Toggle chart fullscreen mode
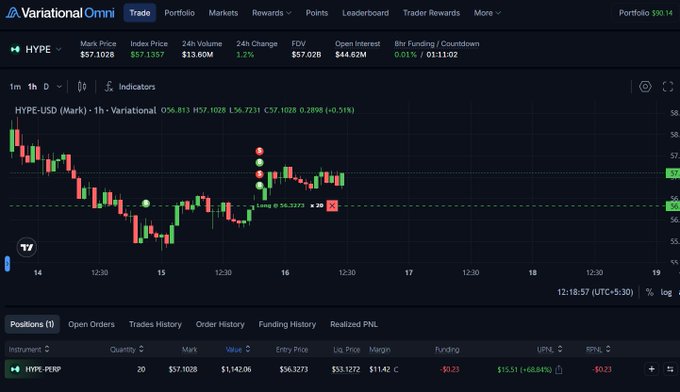Screen dimensions: 680x392 point(668,87)
